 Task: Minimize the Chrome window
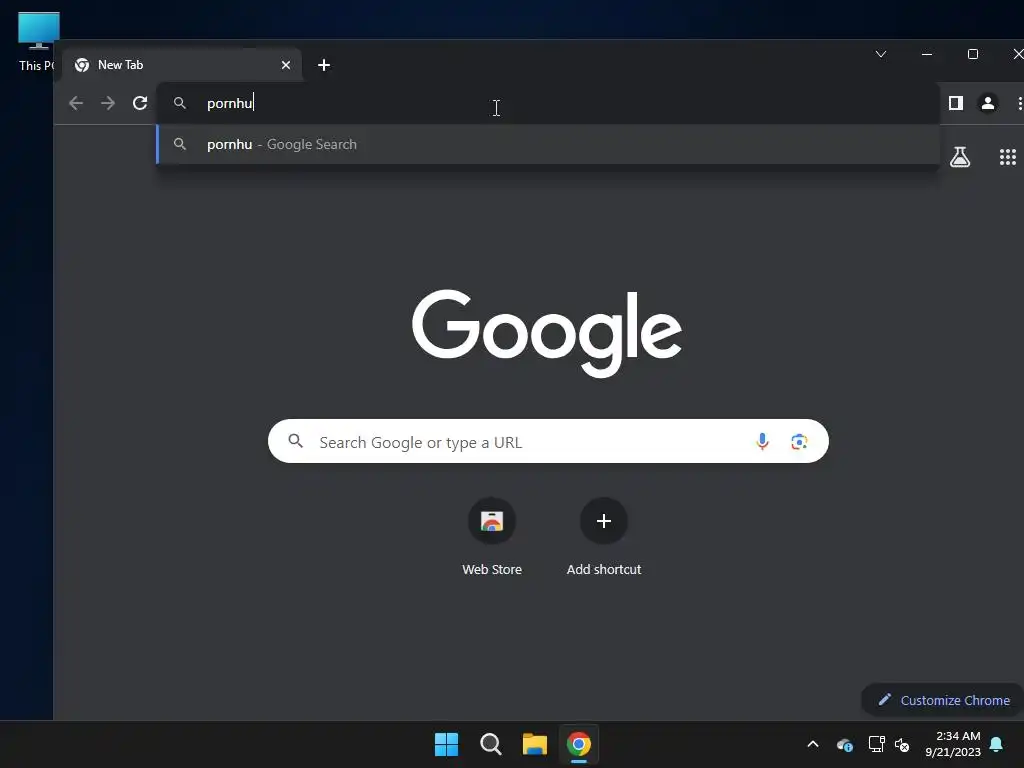click(x=927, y=54)
